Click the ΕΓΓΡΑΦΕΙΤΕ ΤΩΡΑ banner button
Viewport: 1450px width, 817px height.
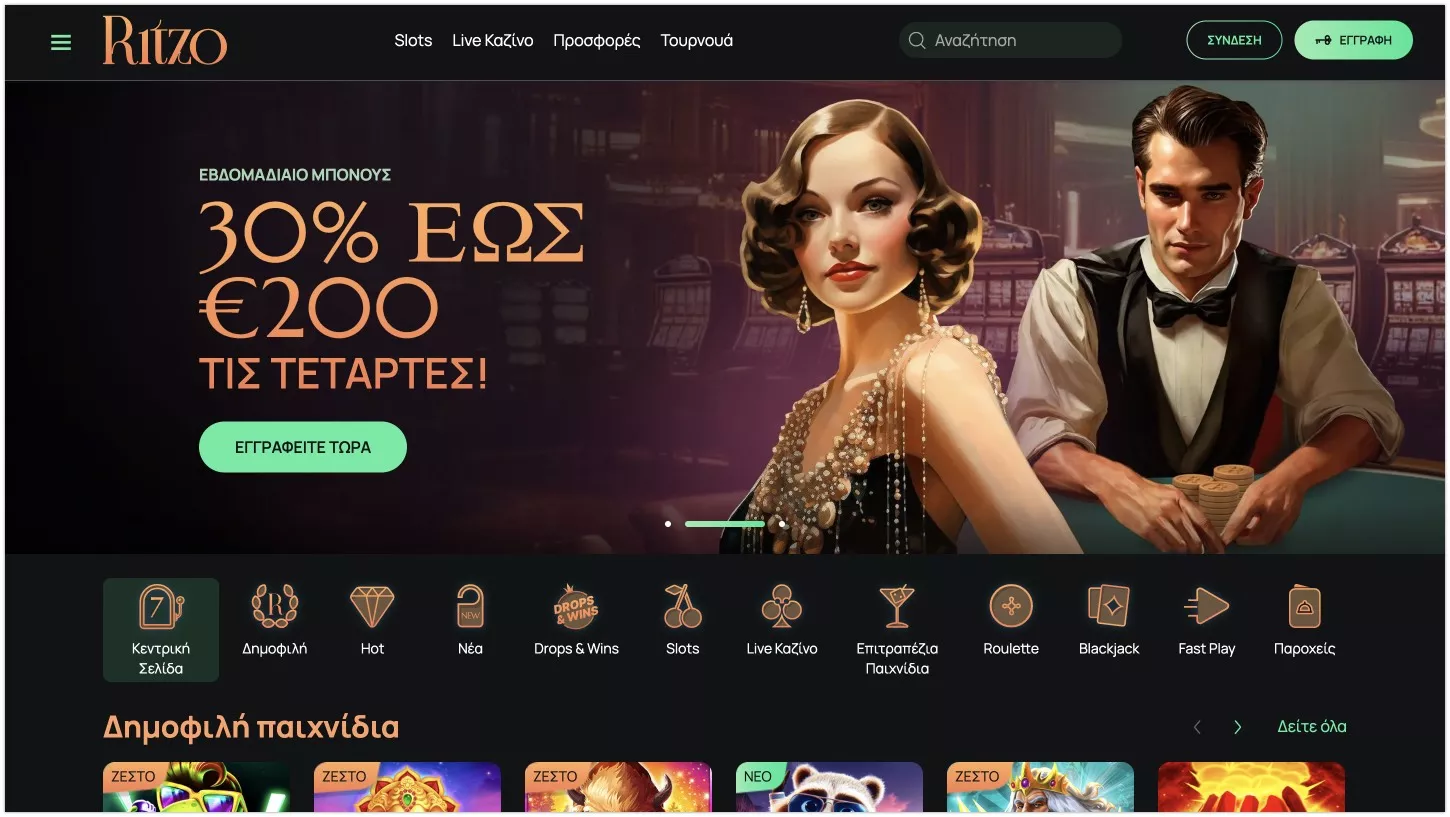click(x=303, y=447)
